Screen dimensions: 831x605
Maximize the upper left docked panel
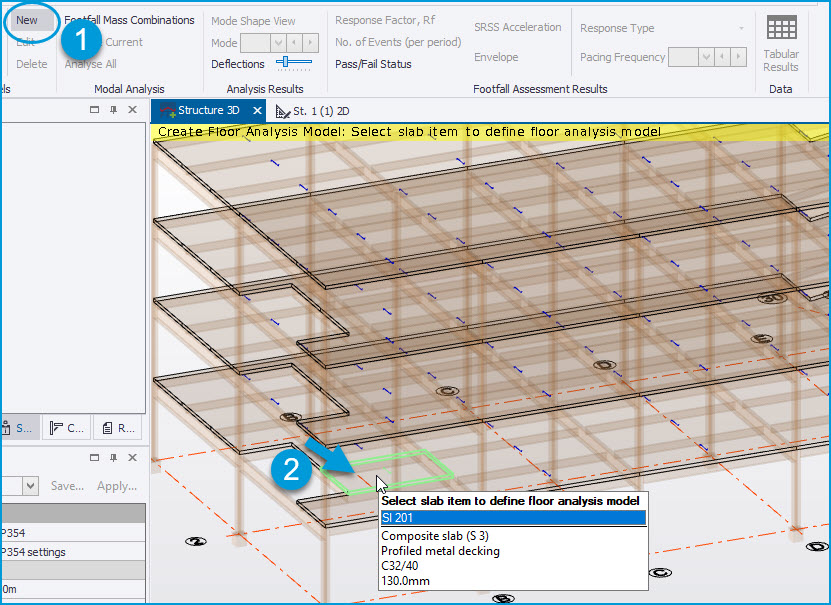click(x=94, y=110)
